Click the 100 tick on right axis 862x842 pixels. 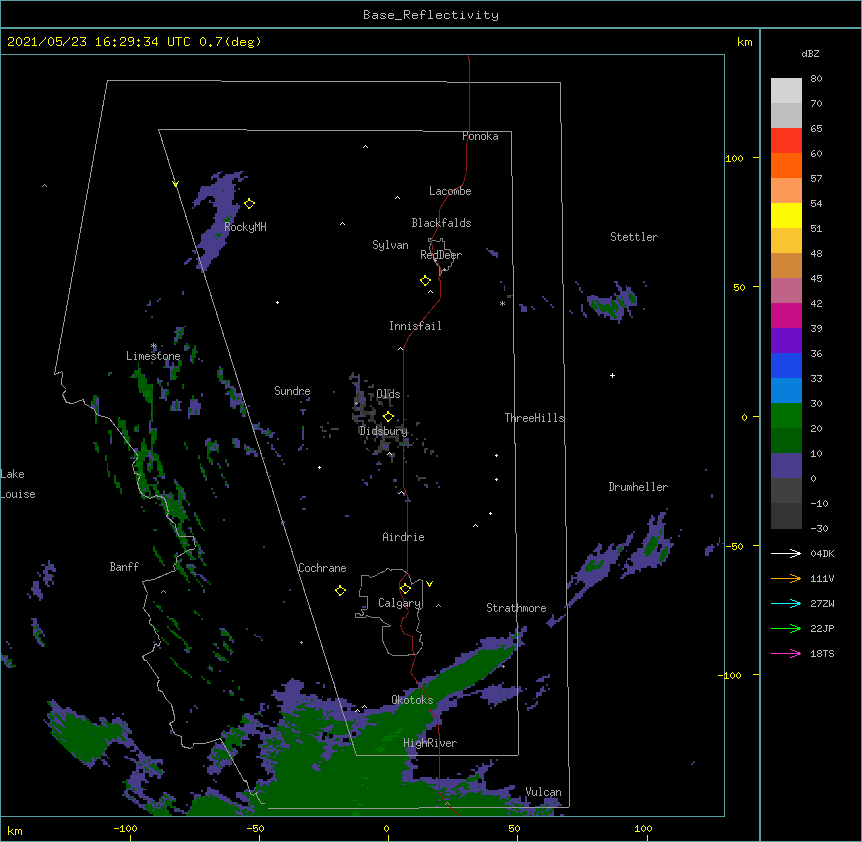734,158
